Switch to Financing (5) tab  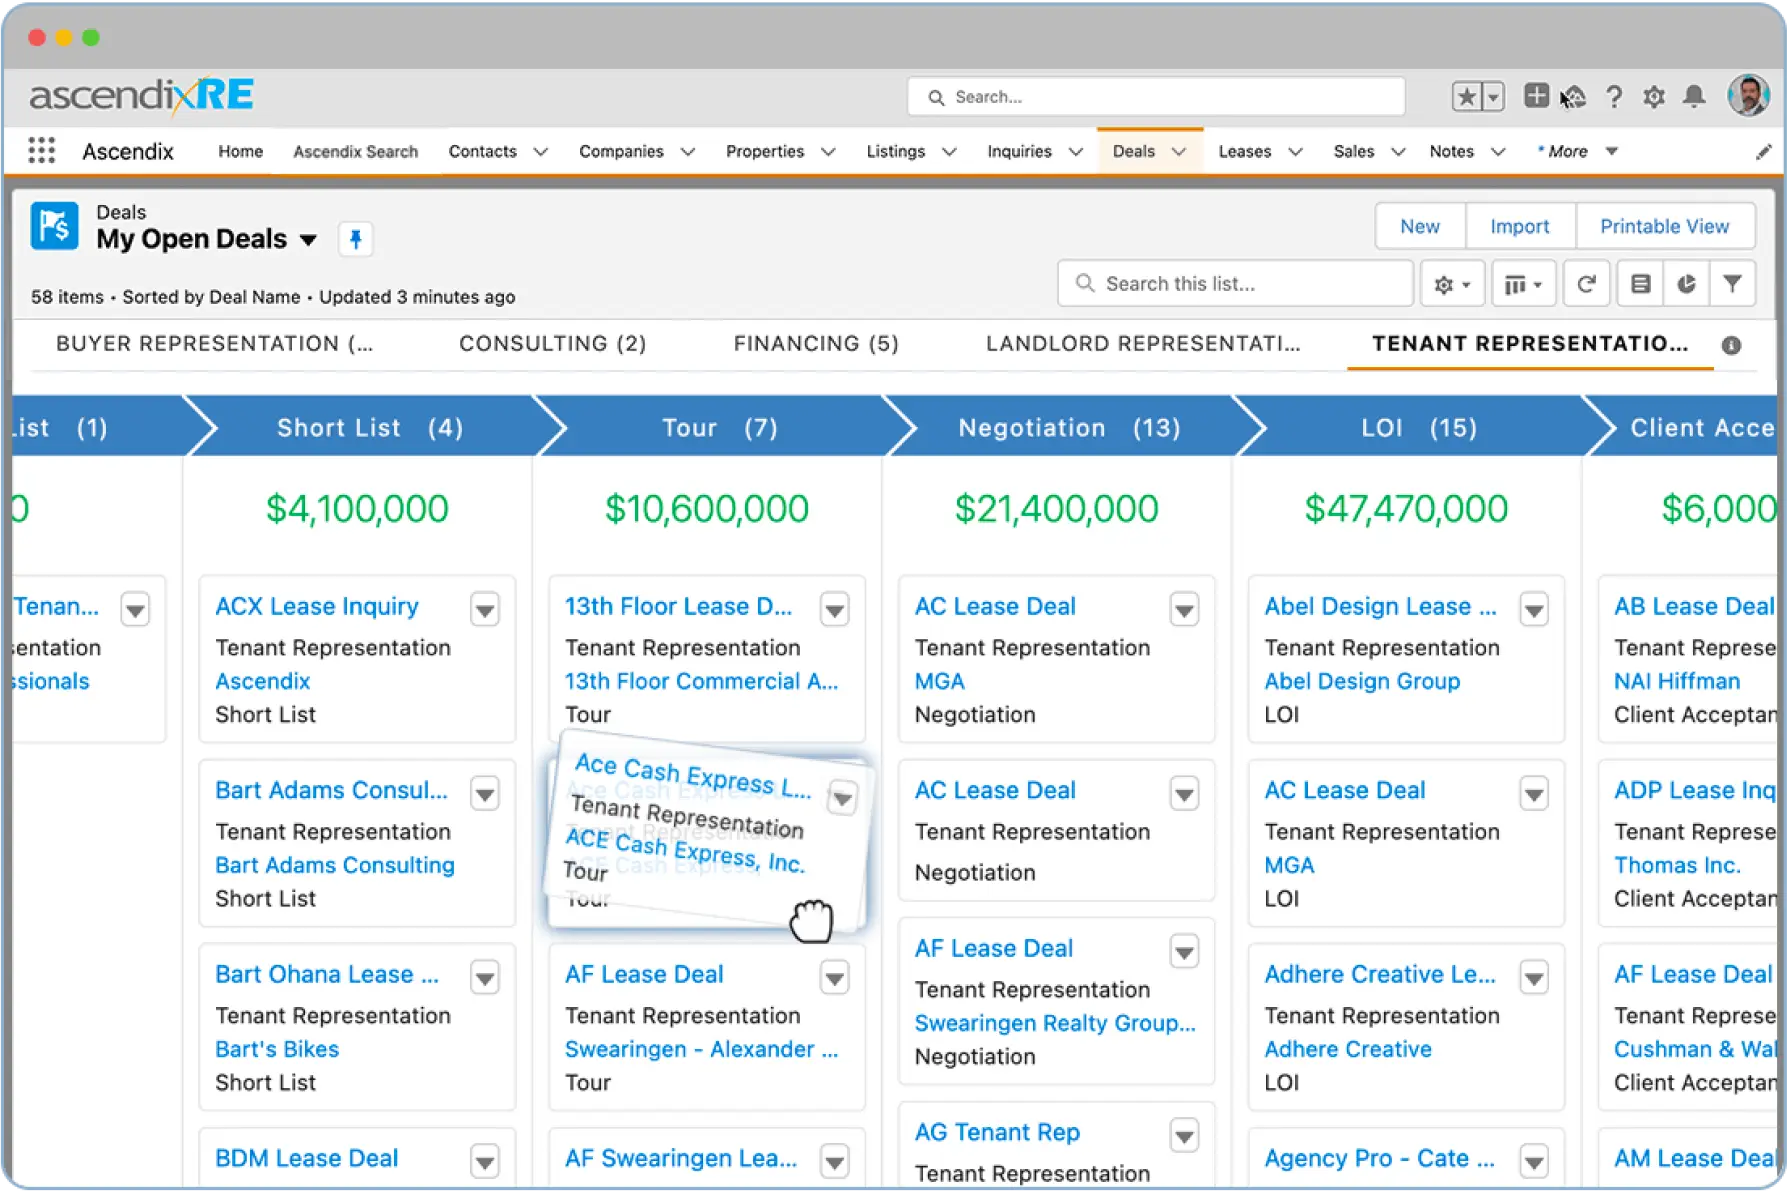[816, 344]
